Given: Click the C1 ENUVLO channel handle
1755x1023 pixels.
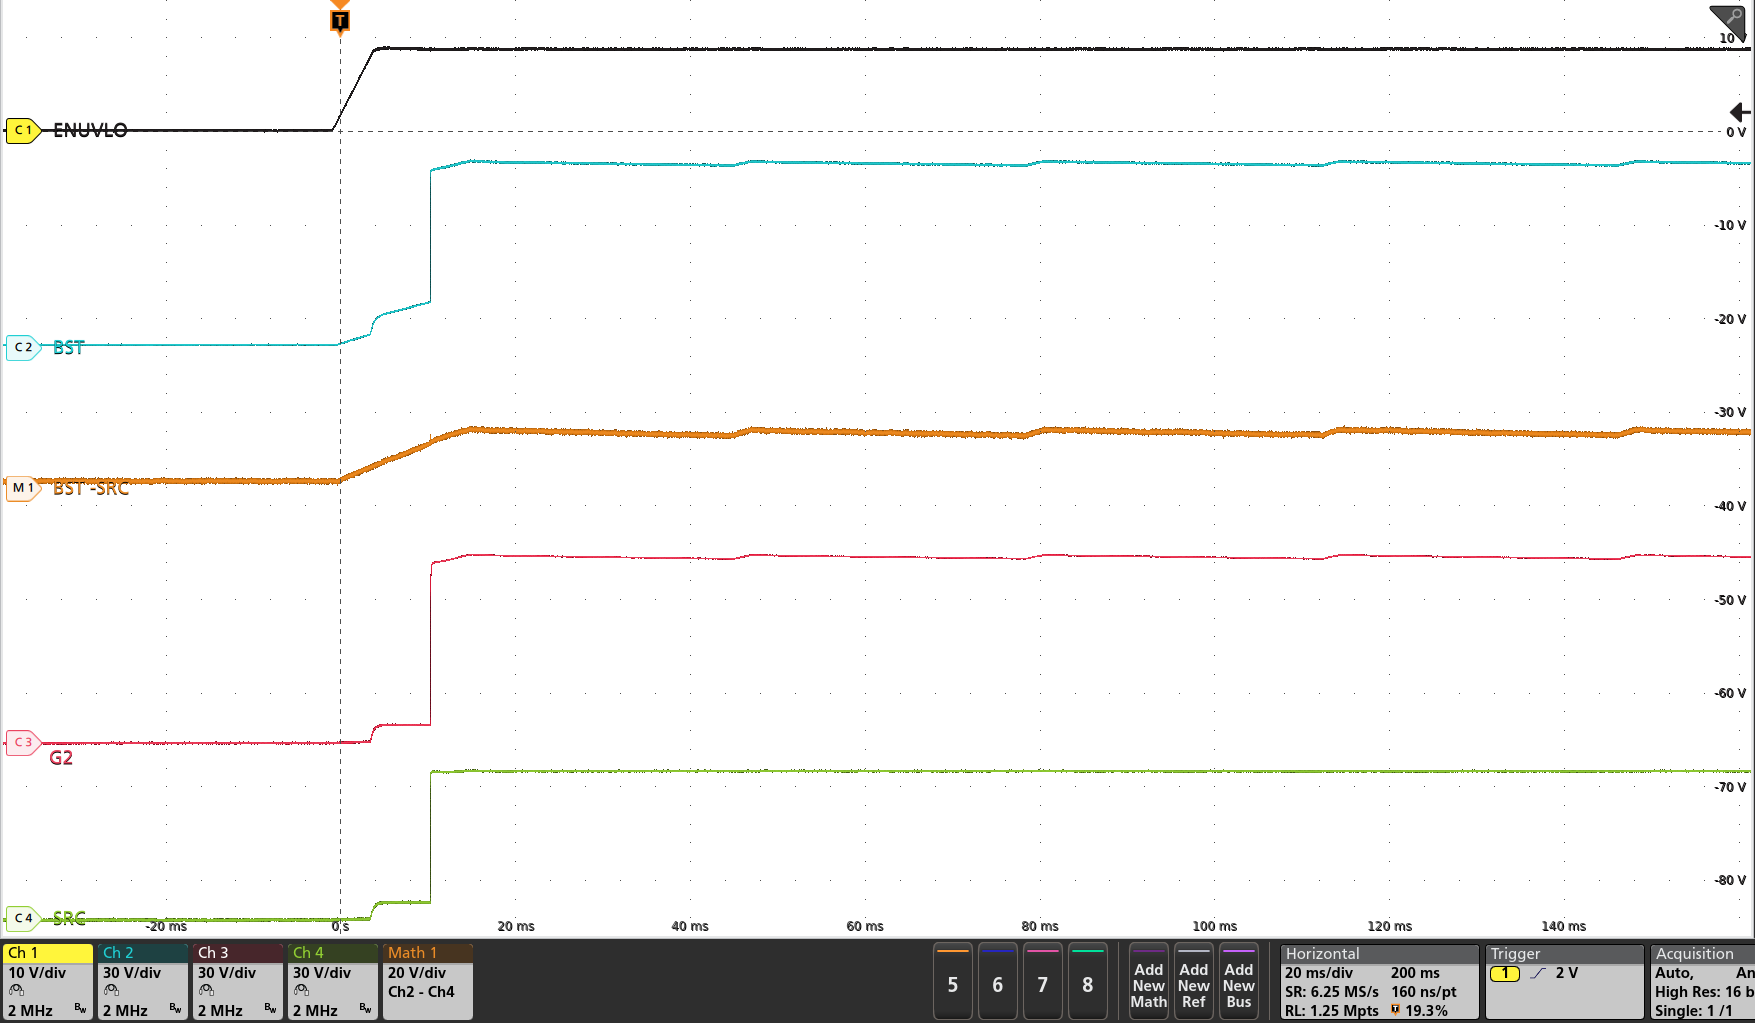Looking at the screenshot, I should click(x=22, y=130).
